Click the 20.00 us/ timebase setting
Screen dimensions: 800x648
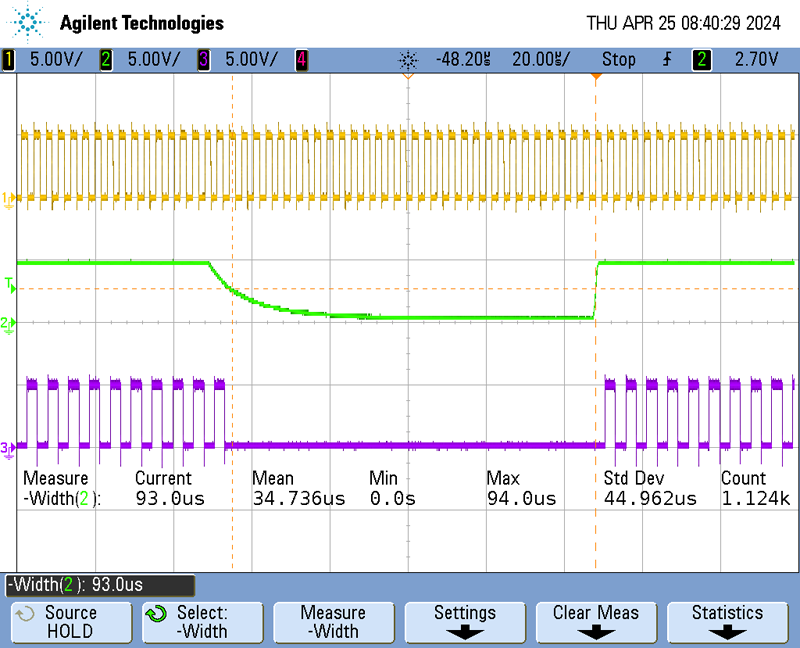coord(540,59)
